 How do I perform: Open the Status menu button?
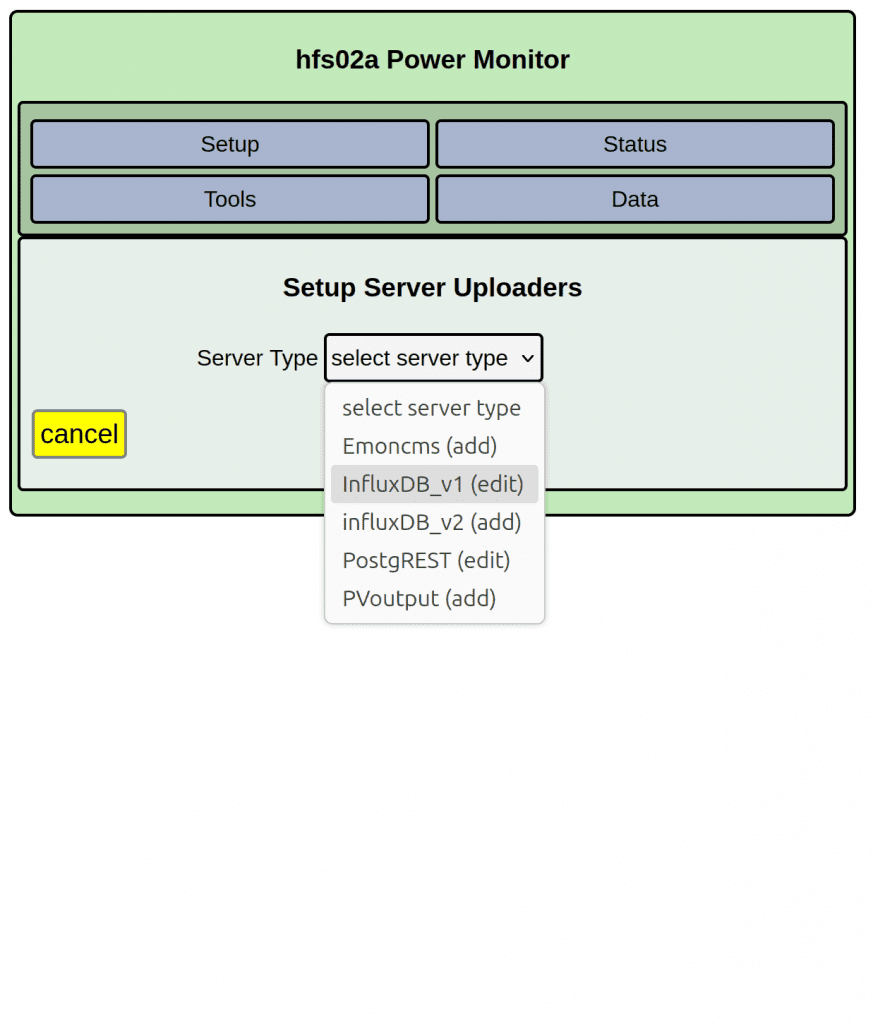634,144
